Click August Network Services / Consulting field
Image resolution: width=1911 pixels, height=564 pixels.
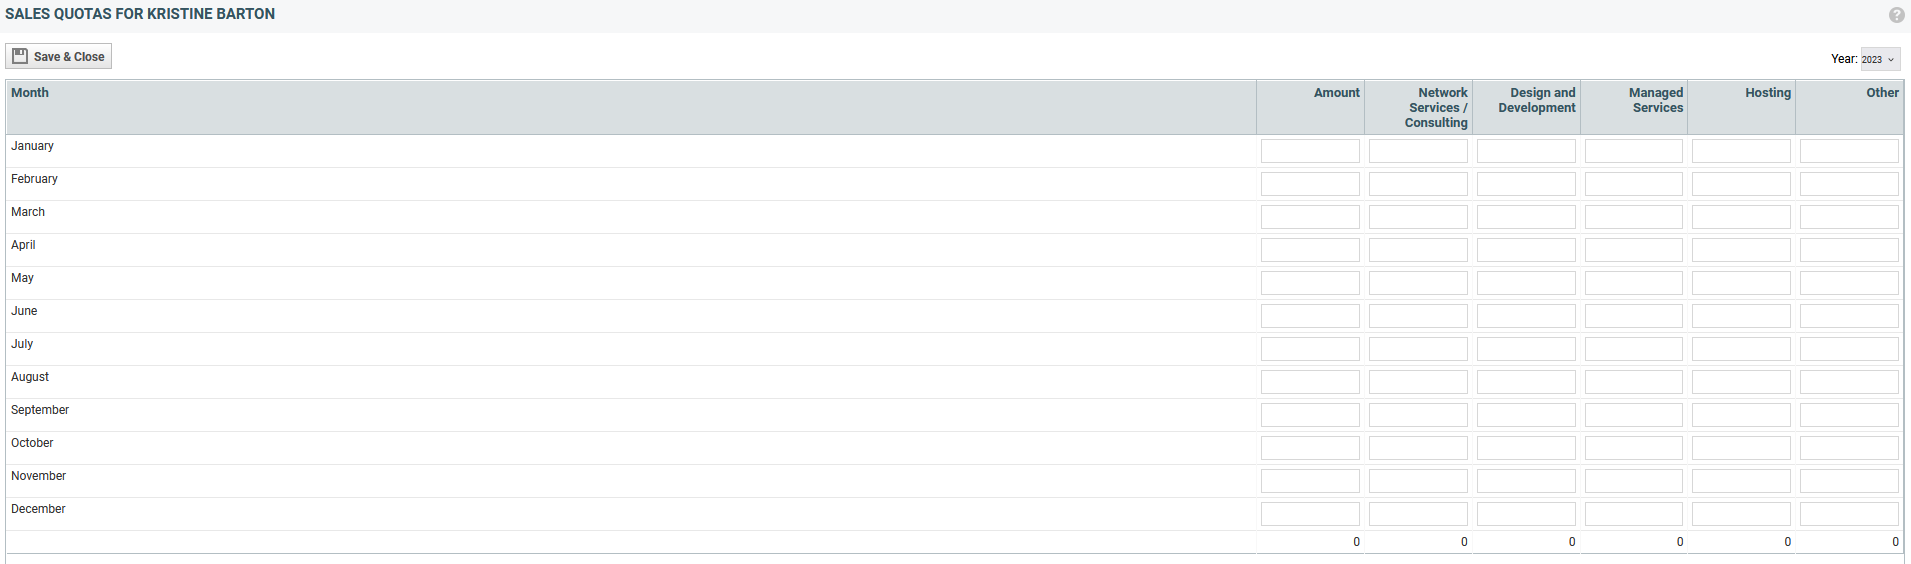click(1418, 382)
